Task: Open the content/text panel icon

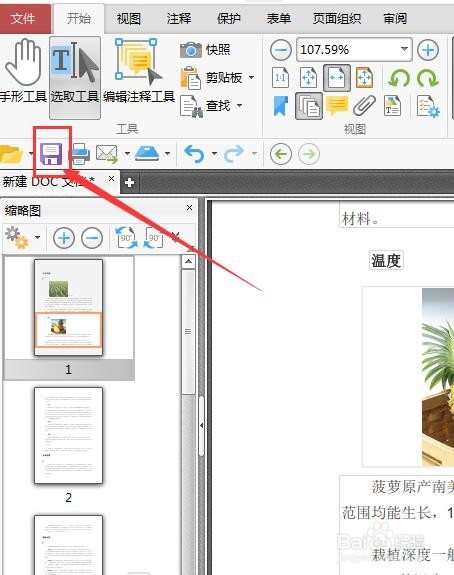Action: point(392,106)
